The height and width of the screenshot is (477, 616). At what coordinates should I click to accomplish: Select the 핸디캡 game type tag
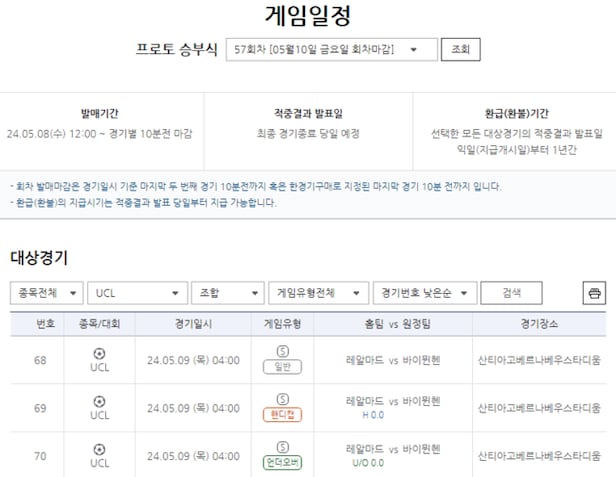[x=282, y=415]
